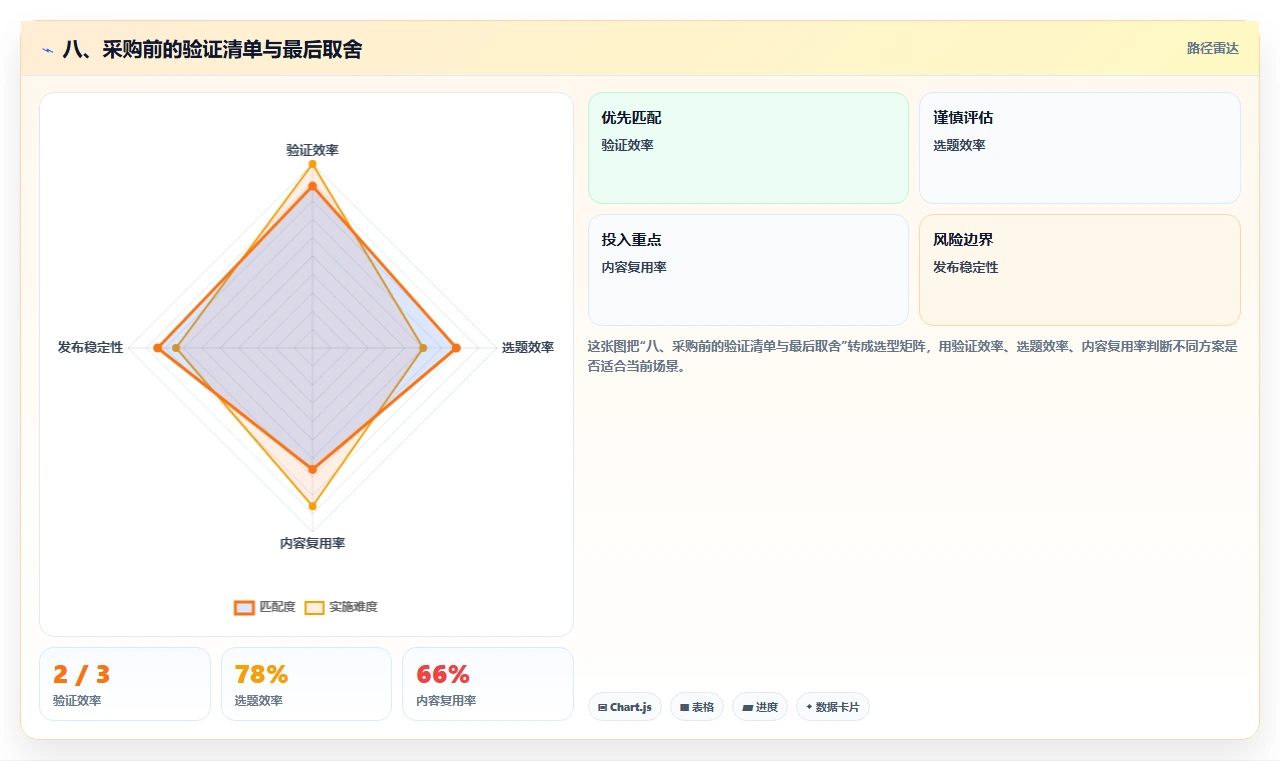Click the page title 八、采购前的验证清单与最后取舍
The image size is (1280, 761).
212,49
